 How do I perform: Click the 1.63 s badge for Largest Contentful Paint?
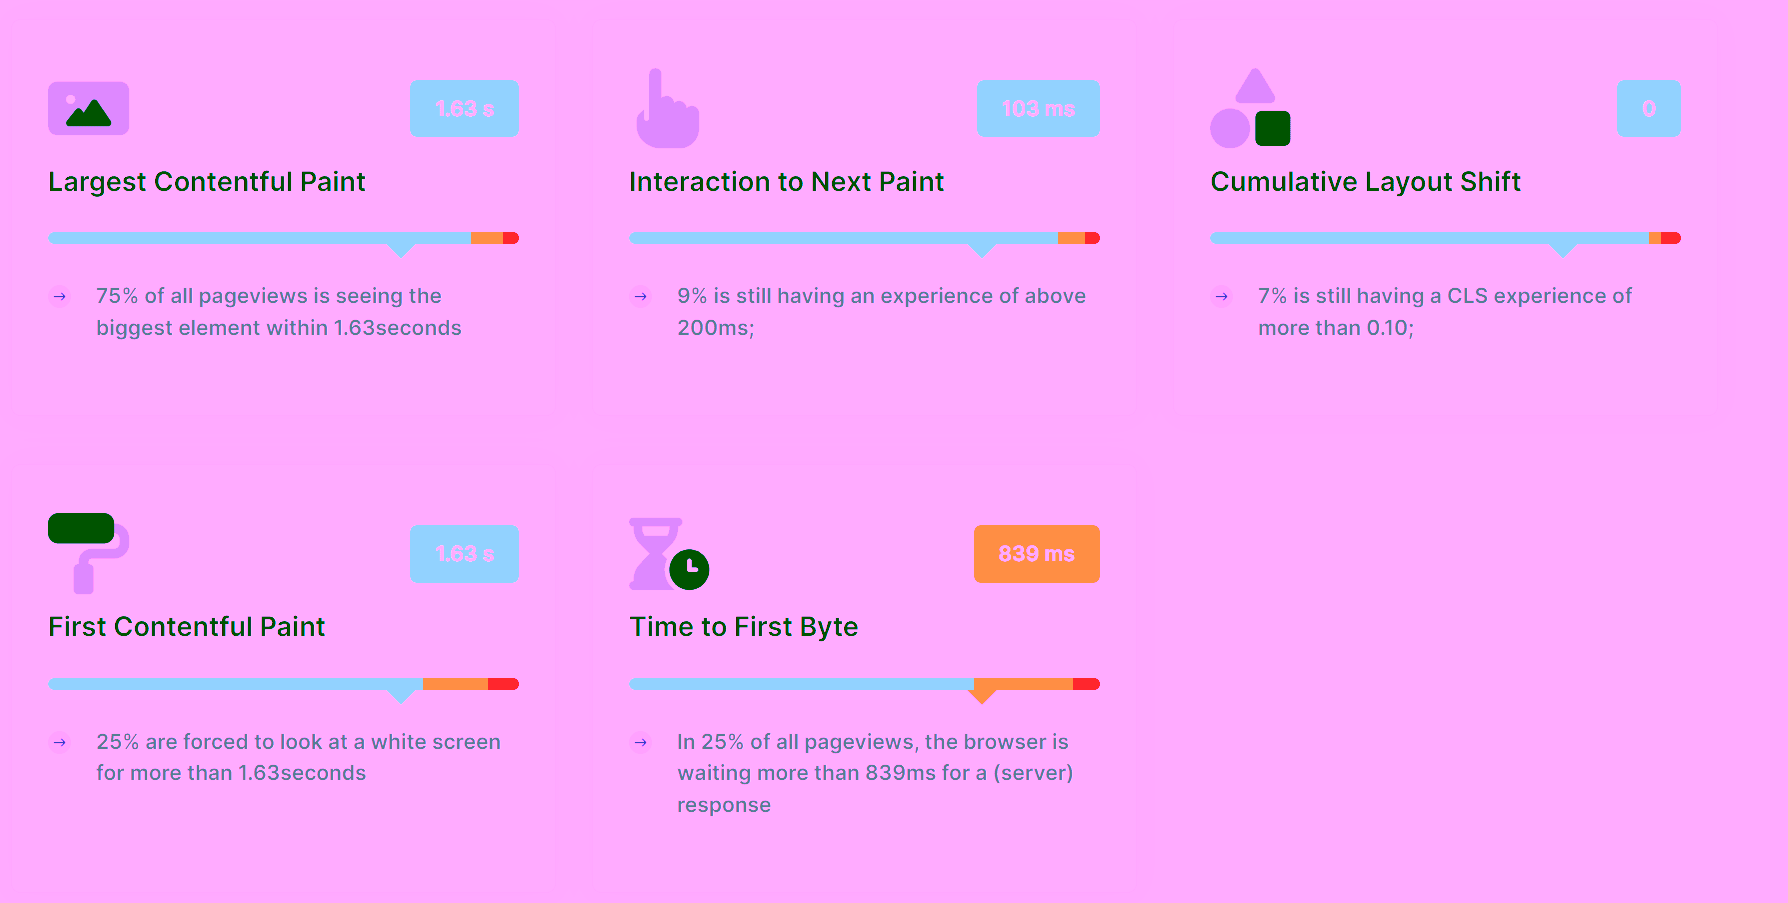[464, 109]
